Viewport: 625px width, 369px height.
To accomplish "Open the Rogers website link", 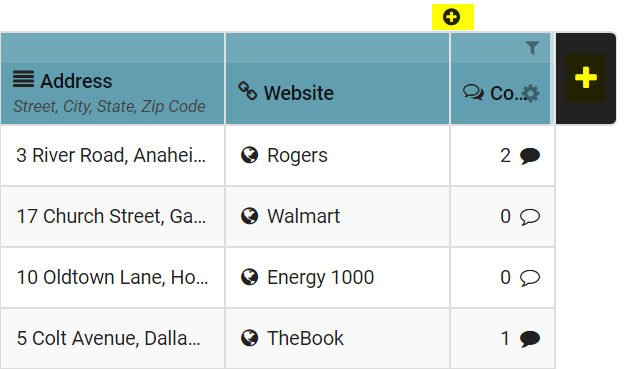I will pos(297,155).
